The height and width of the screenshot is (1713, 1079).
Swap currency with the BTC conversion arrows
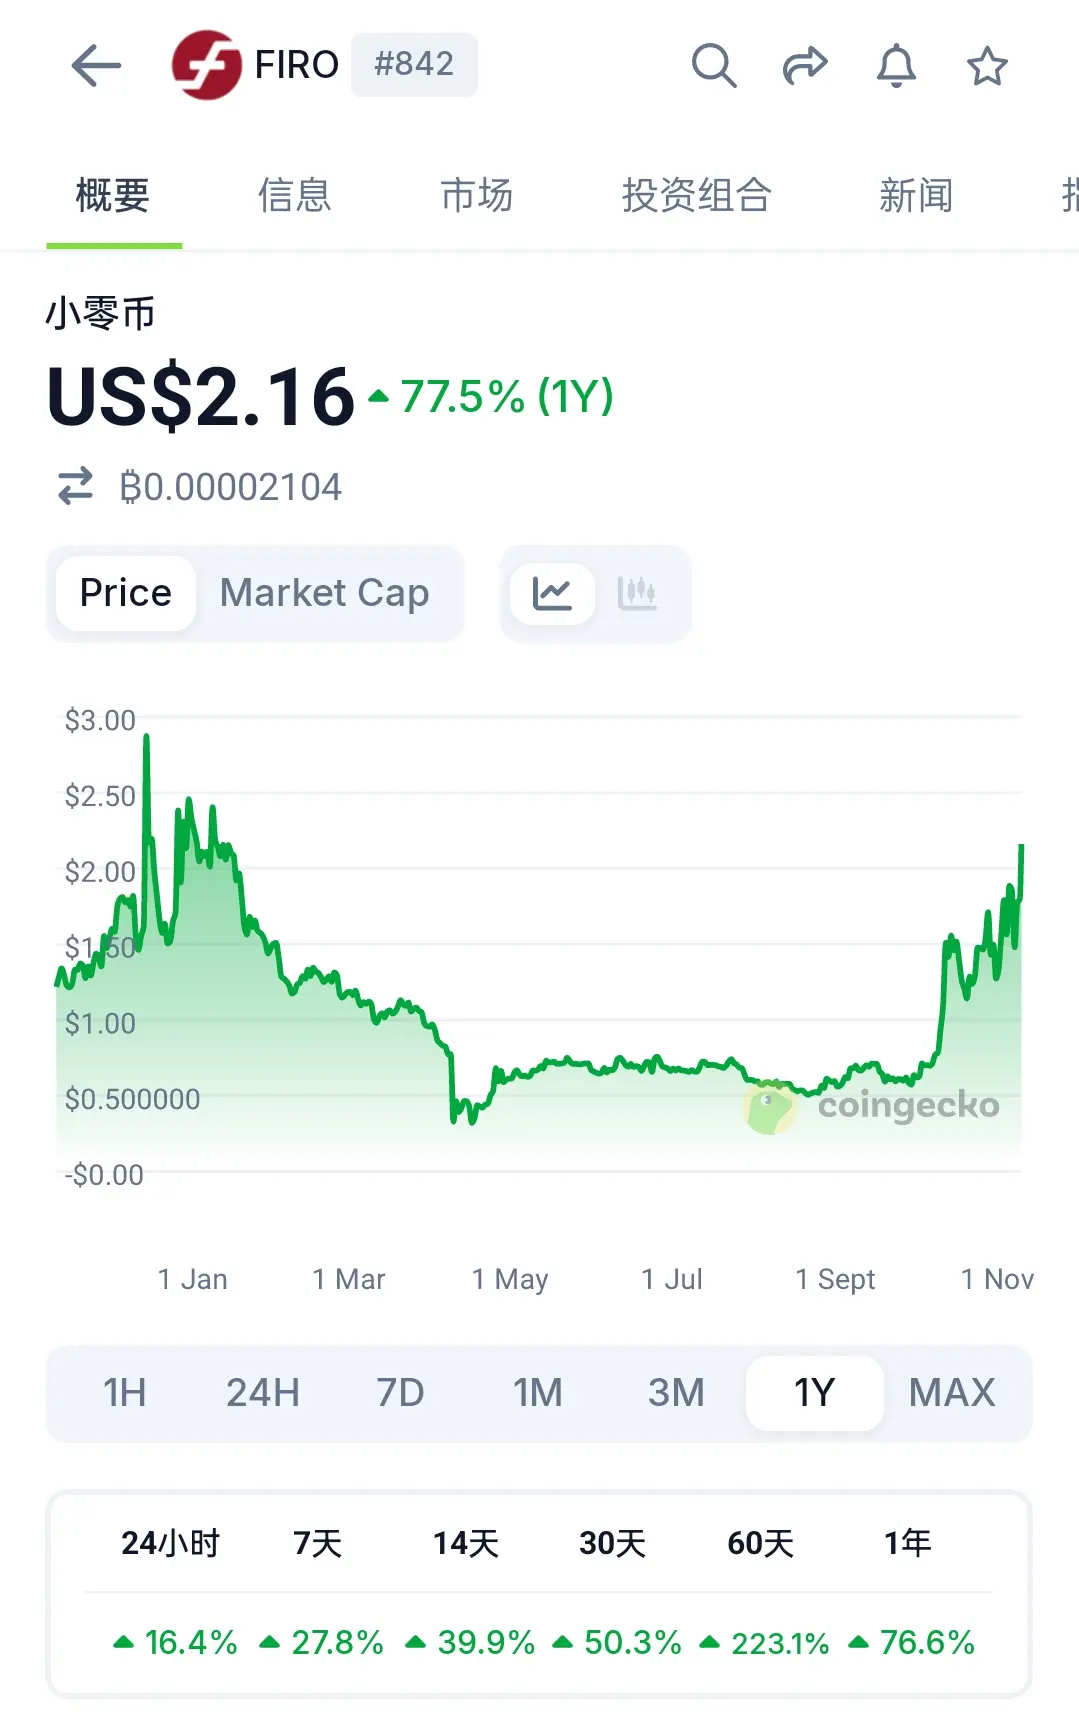[75, 486]
